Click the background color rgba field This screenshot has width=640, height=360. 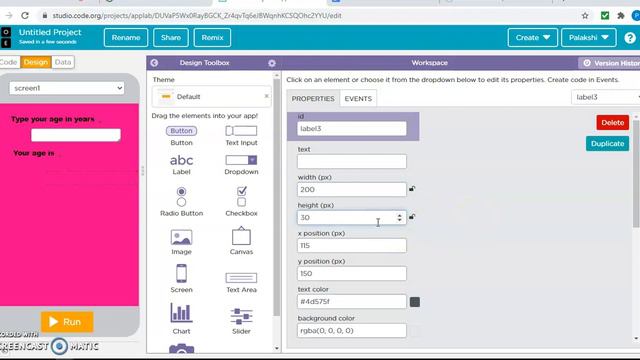(x=352, y=331)
